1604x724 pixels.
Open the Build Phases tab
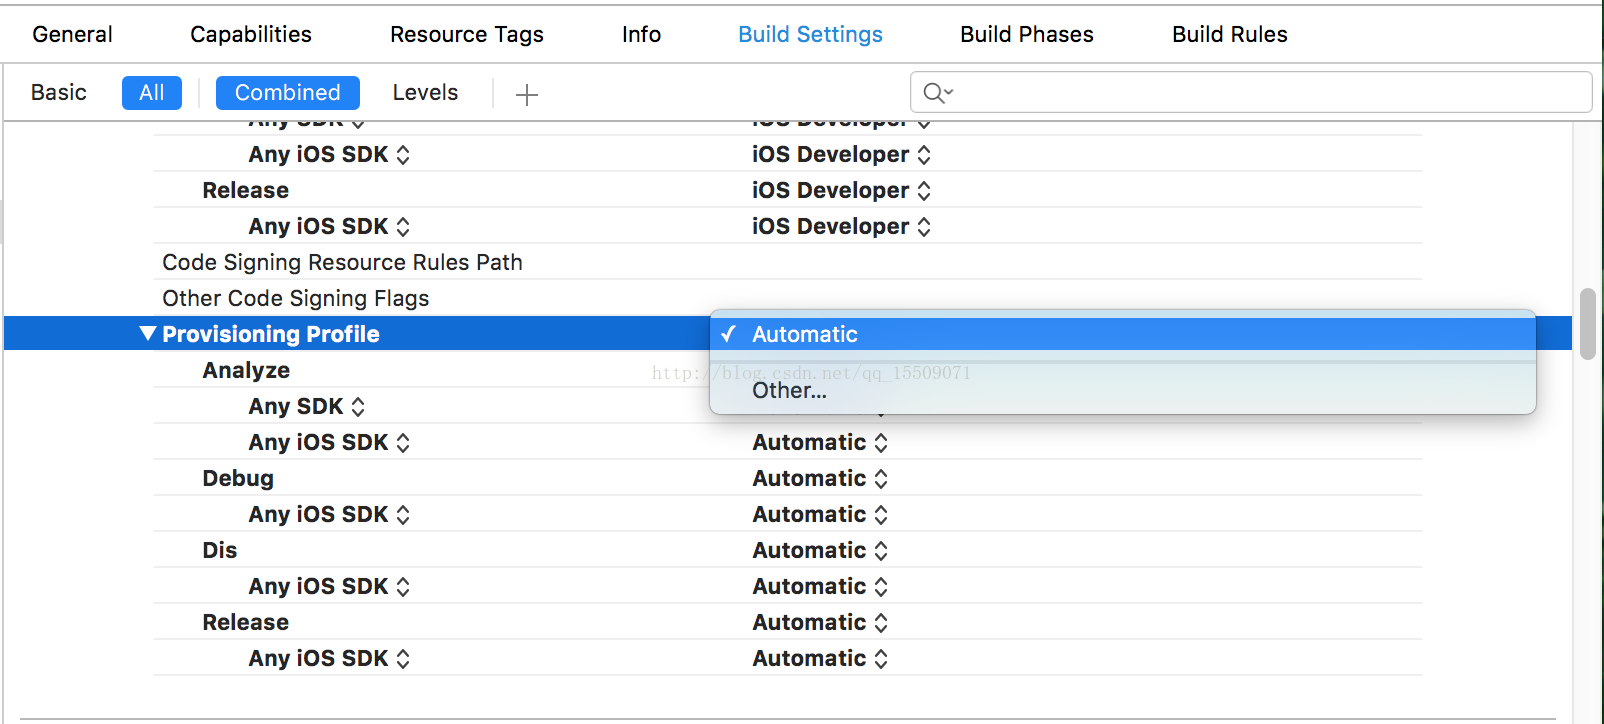[1027, 34]
